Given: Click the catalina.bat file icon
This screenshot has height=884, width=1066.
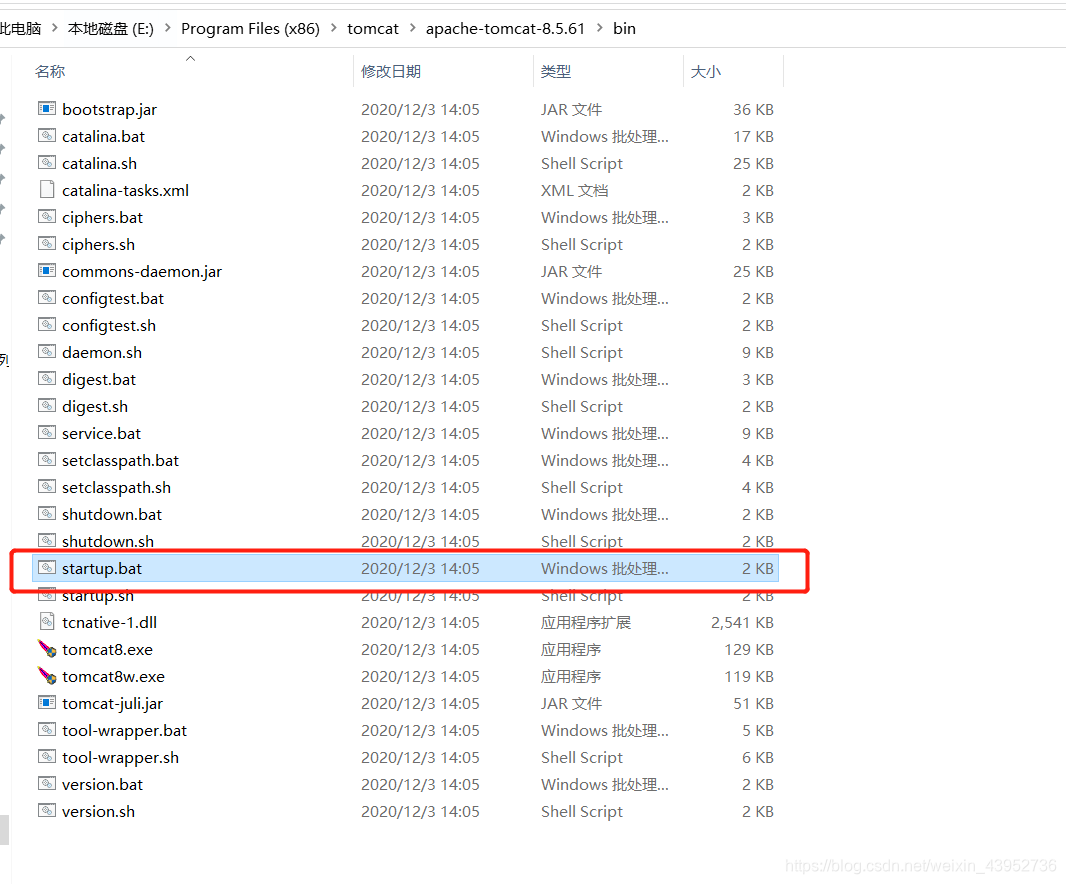Looking at the screenshot, I should (47, 136).
